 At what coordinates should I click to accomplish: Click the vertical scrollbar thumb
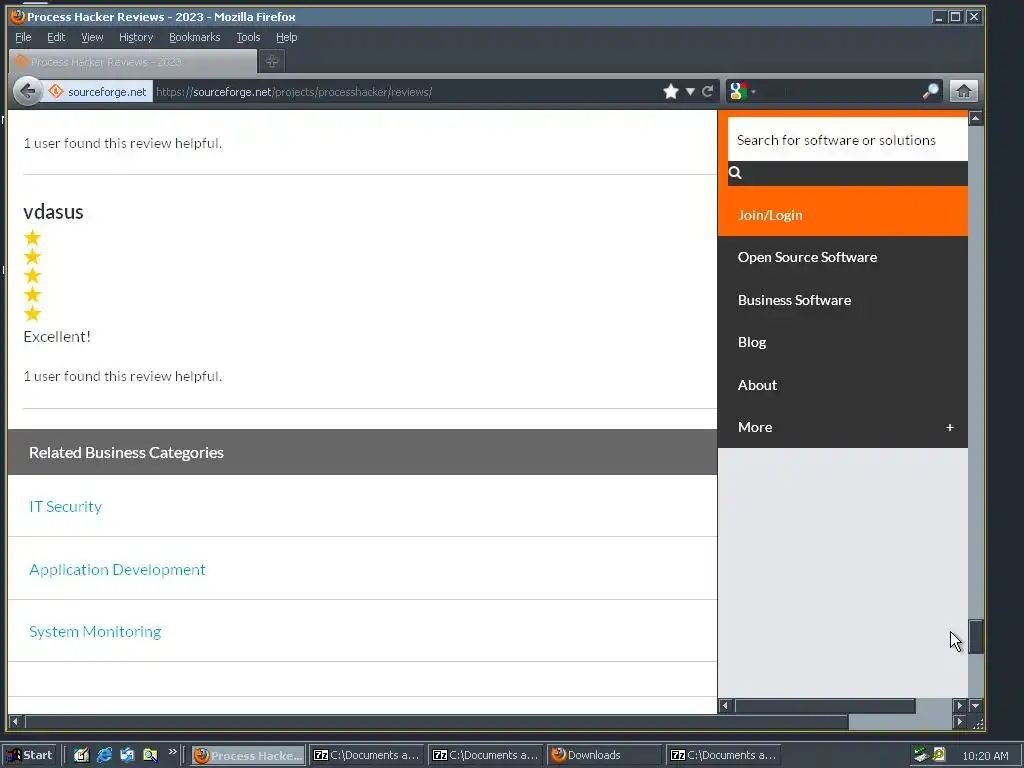[x=976, y=636]
